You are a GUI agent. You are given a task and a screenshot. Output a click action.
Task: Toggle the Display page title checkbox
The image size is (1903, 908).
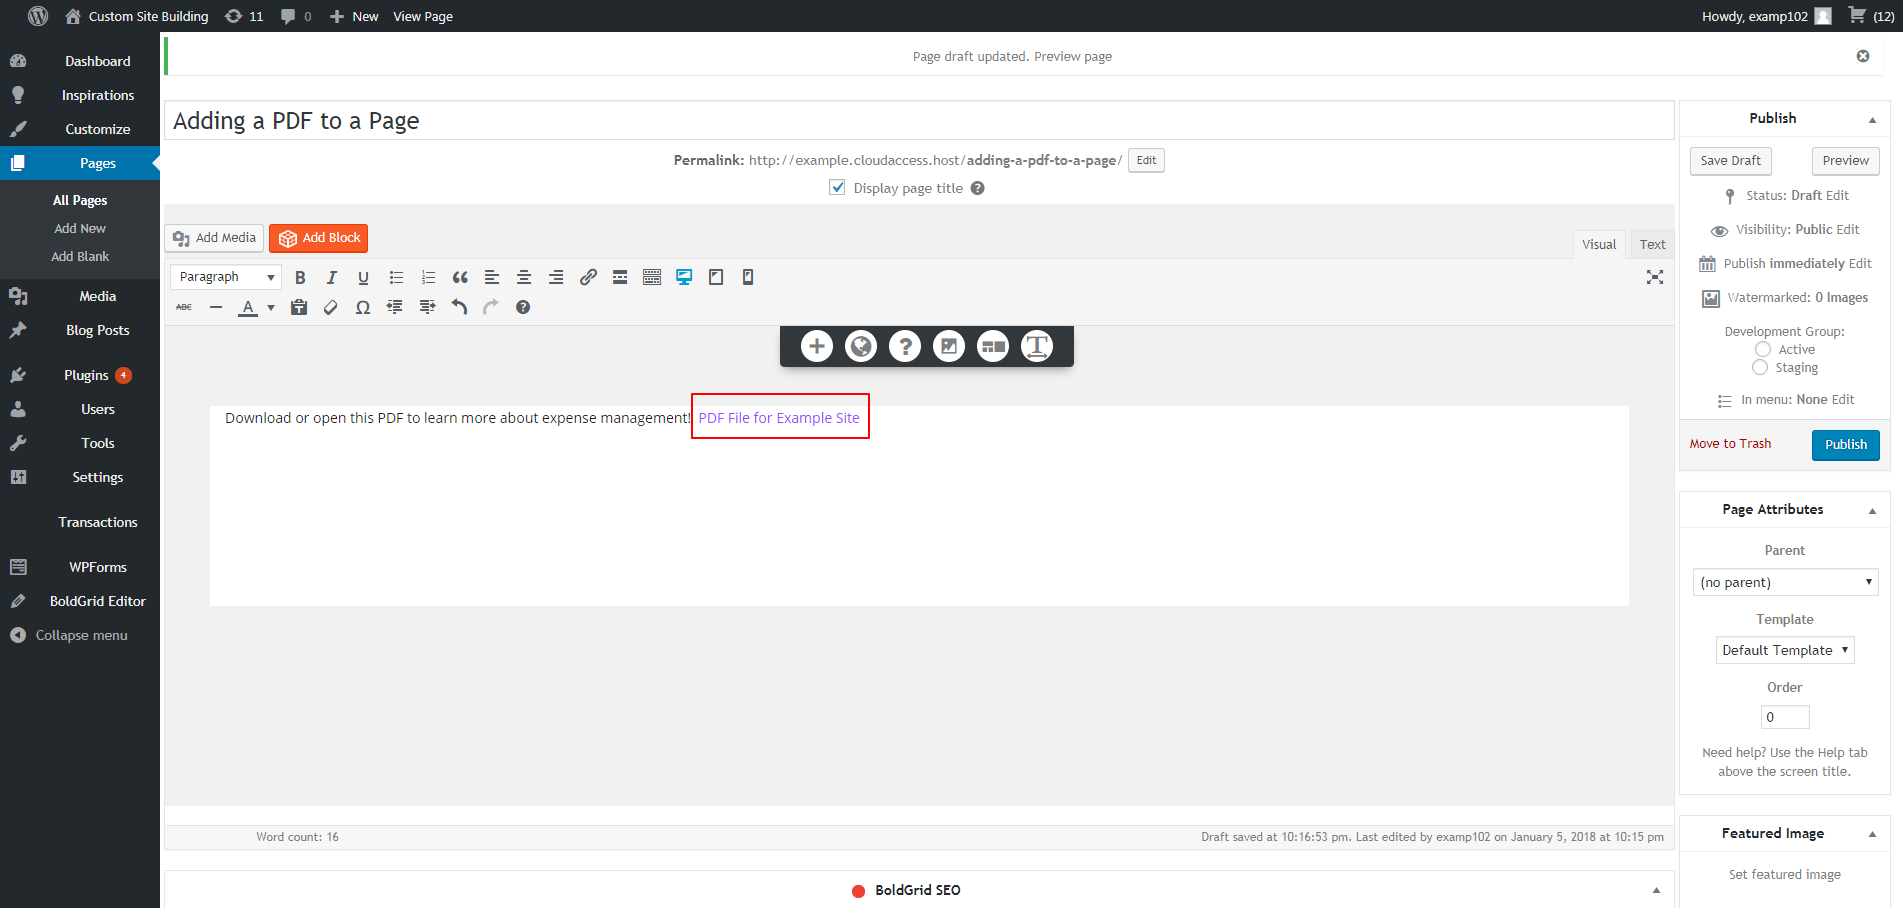coord(837,187)
